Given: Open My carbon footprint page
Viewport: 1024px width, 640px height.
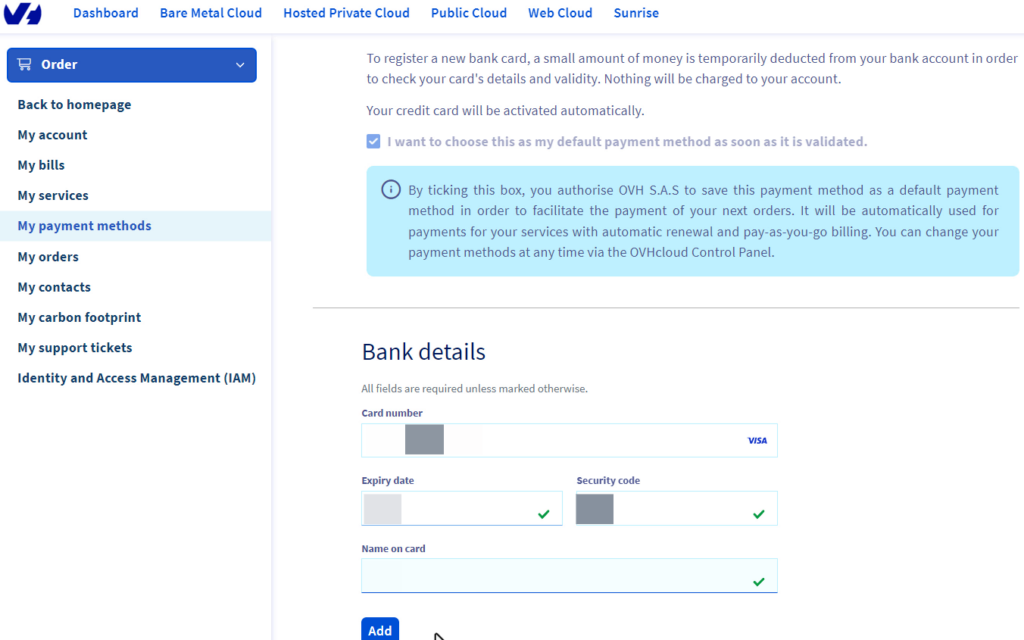Looking at the screenshot, I should click(79, 317).
